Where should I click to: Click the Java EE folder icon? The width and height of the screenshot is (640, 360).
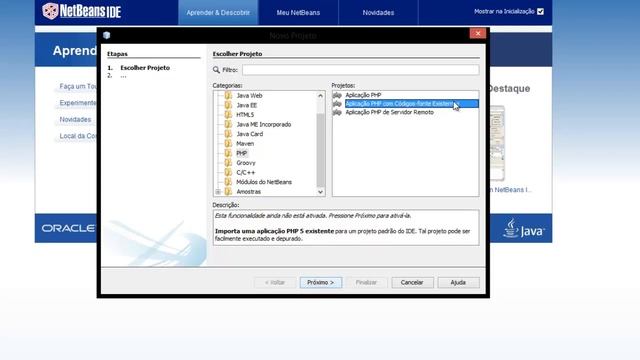click(228, 105)
